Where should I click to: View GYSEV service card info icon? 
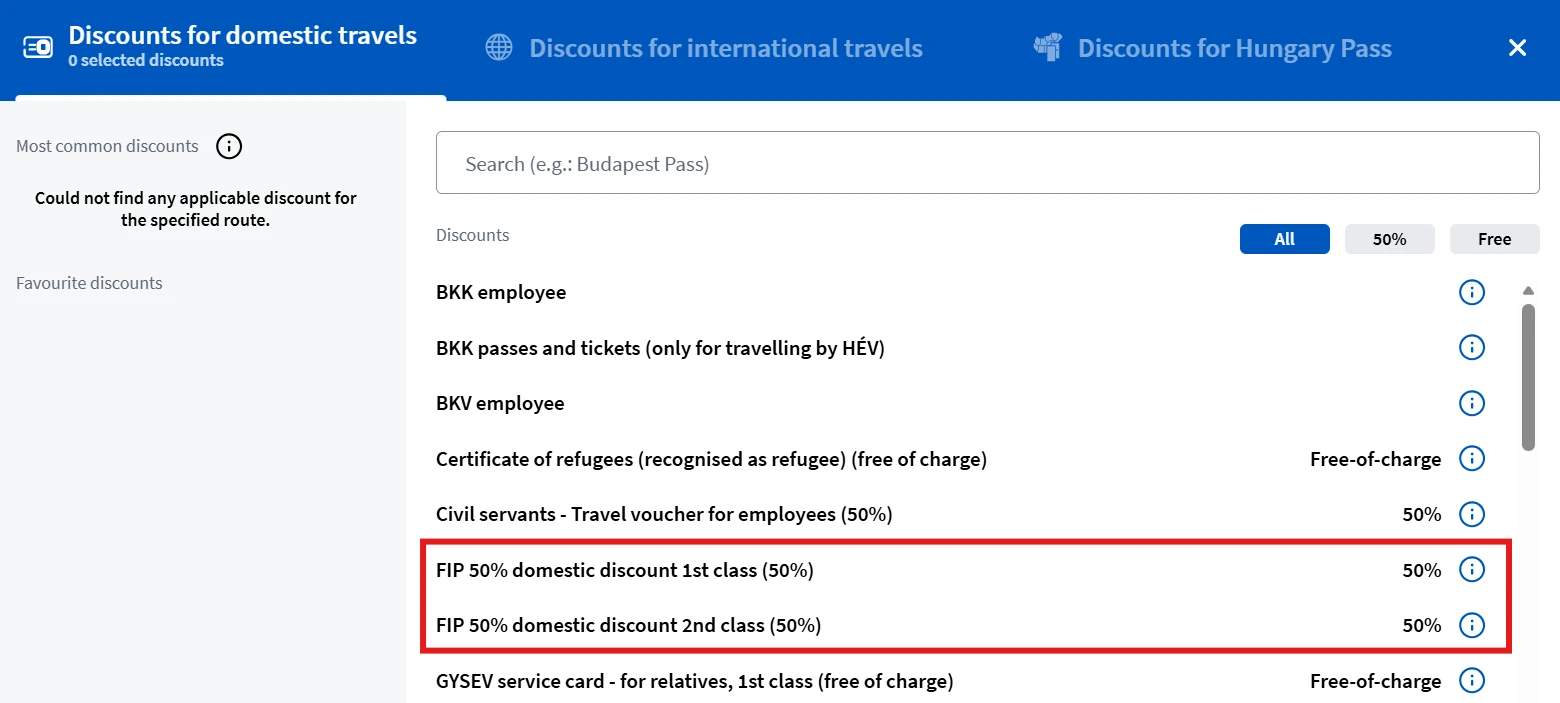click(1471, 681)
